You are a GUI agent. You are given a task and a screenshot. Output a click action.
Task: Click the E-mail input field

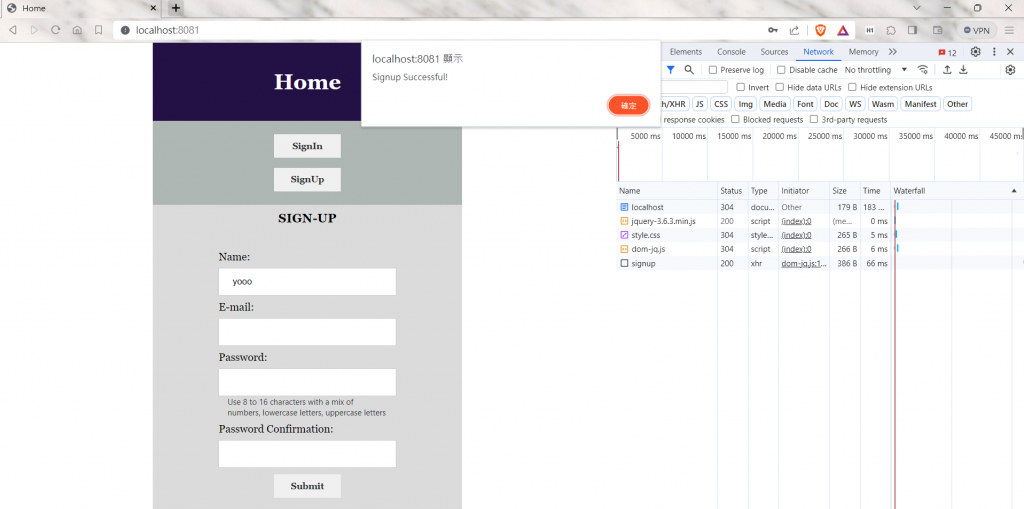point(307,332)
